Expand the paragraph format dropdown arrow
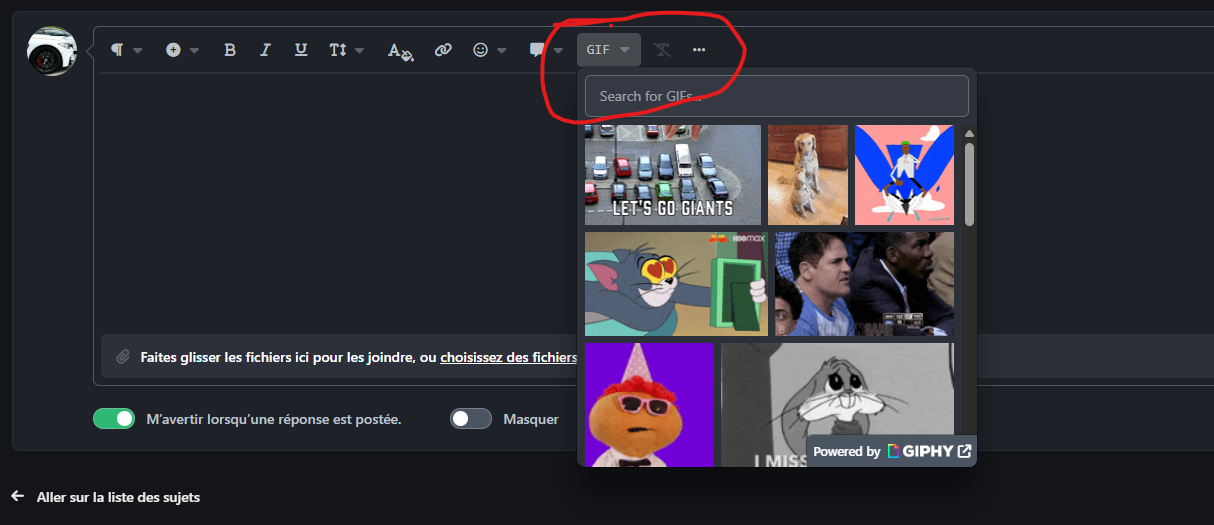The width and height of the screenshot is (1214, 525). (x=138, y=50)
